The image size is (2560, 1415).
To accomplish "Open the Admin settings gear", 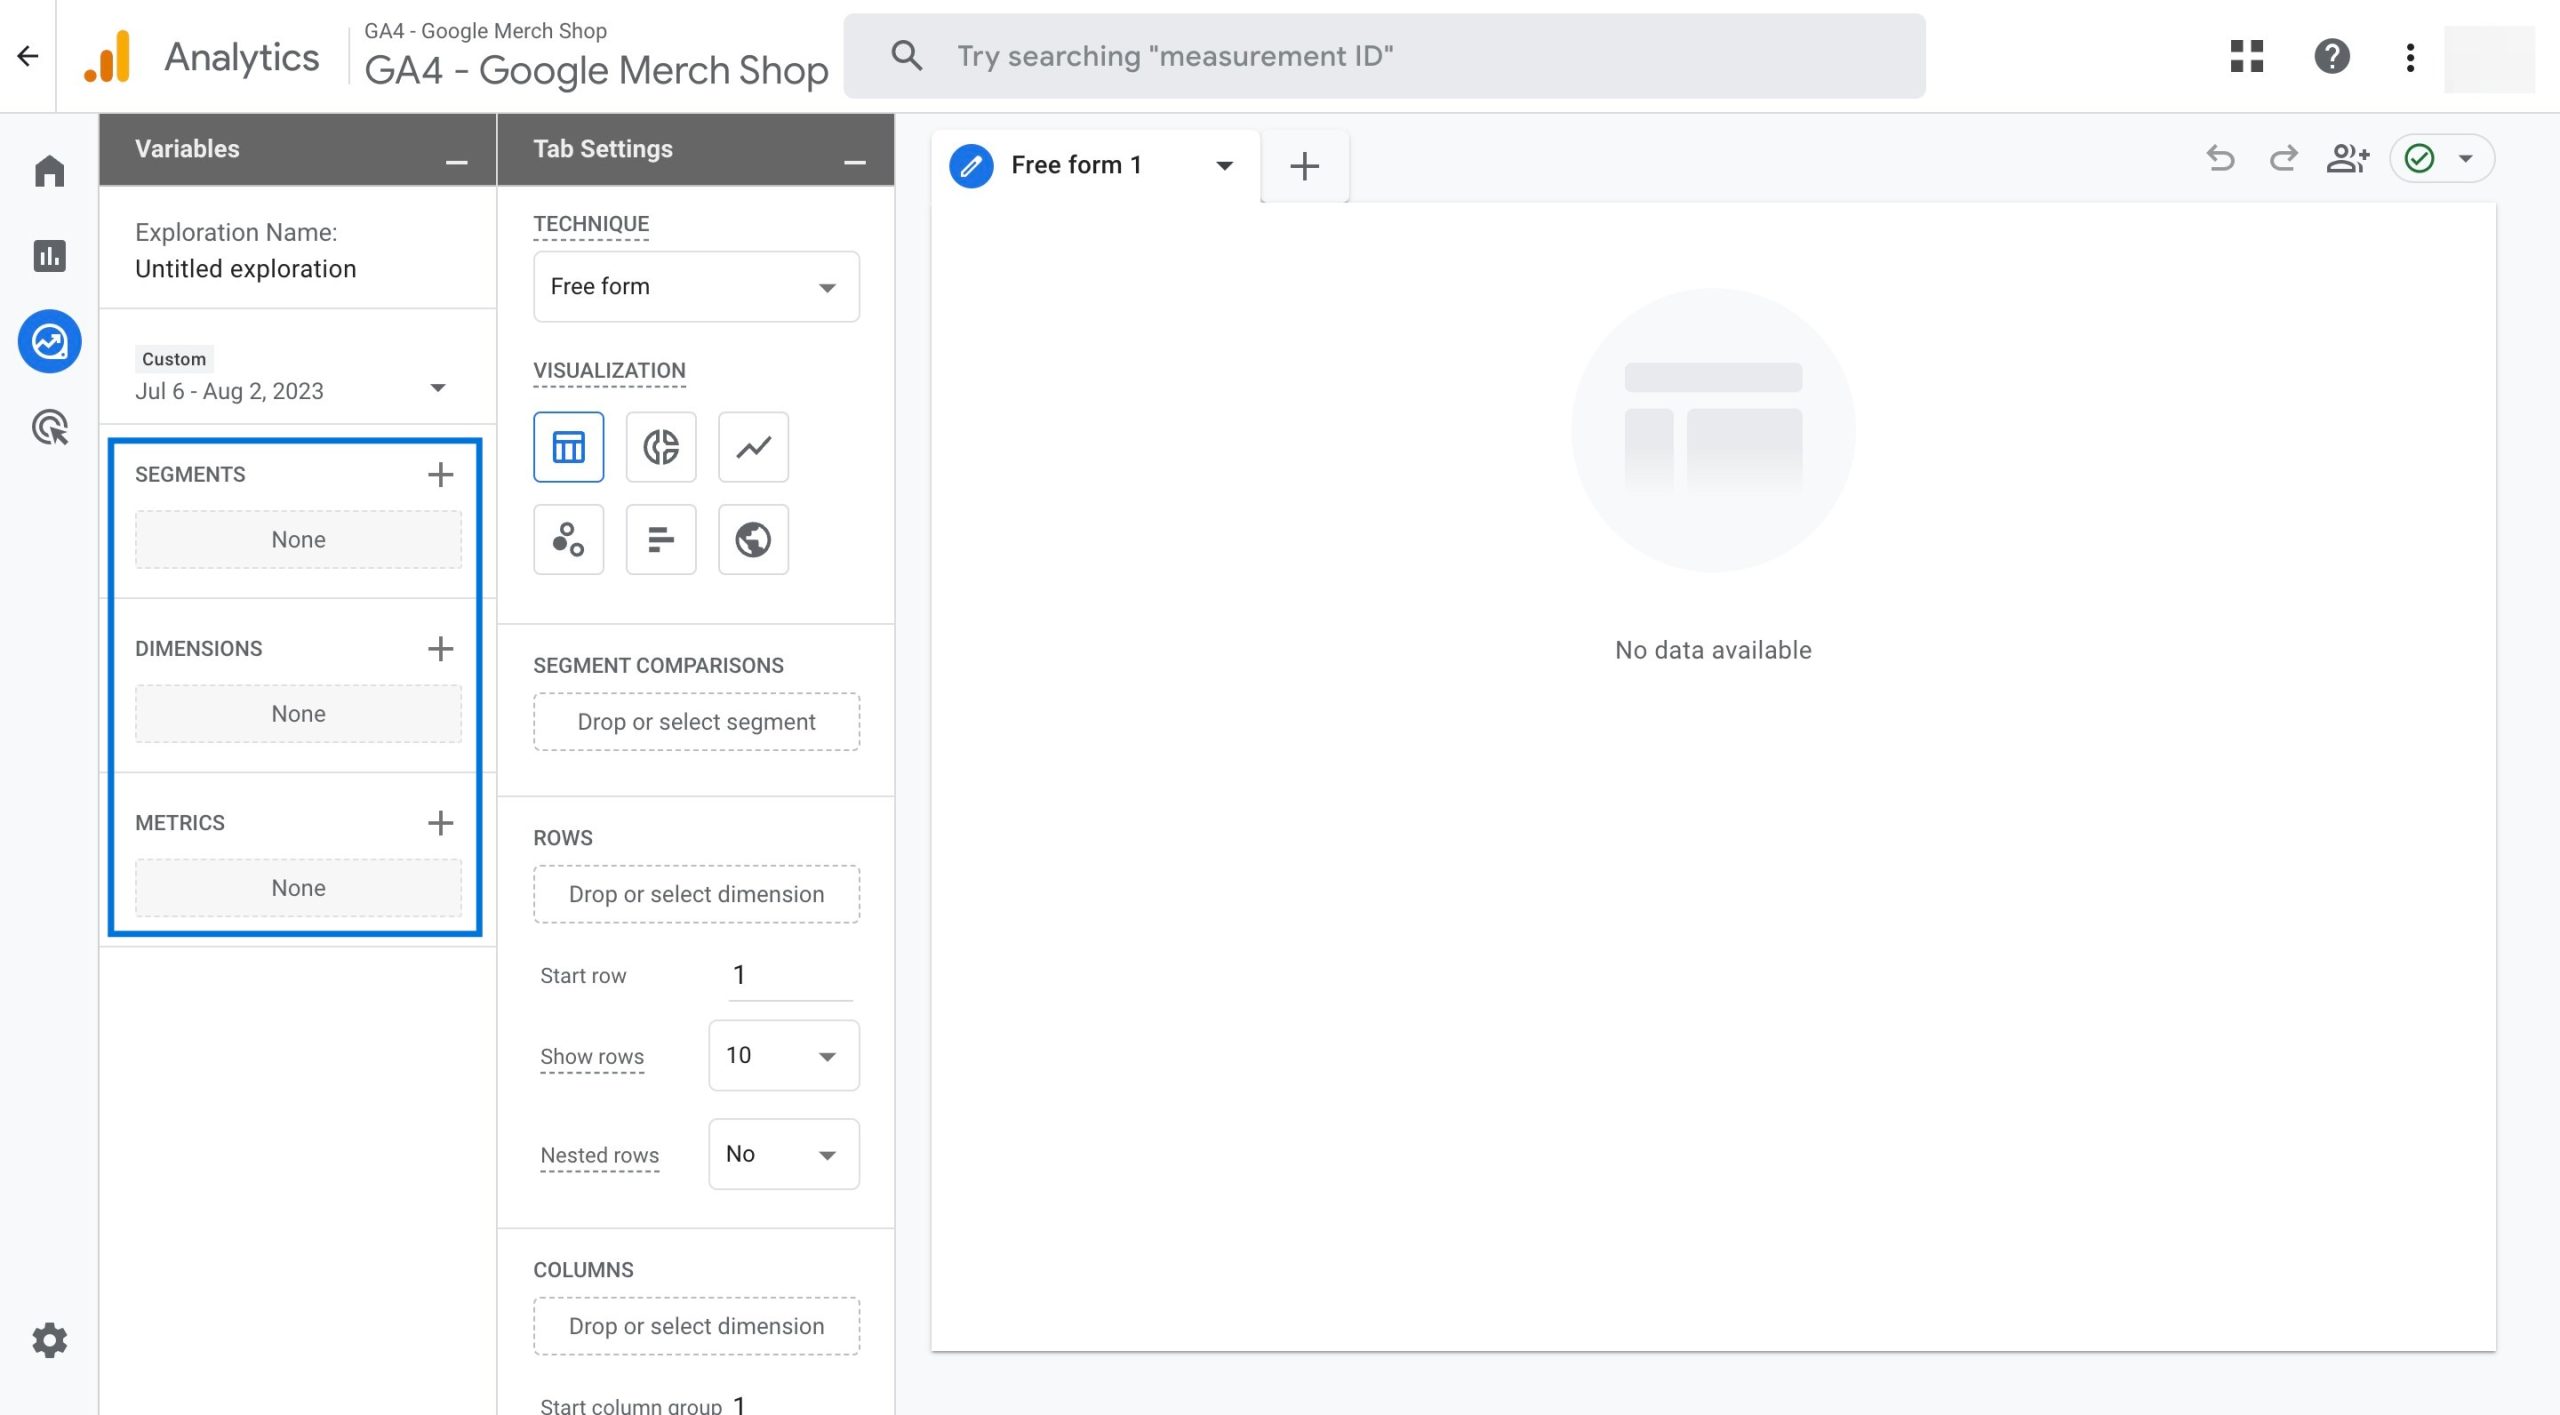I will (49, 1340).
